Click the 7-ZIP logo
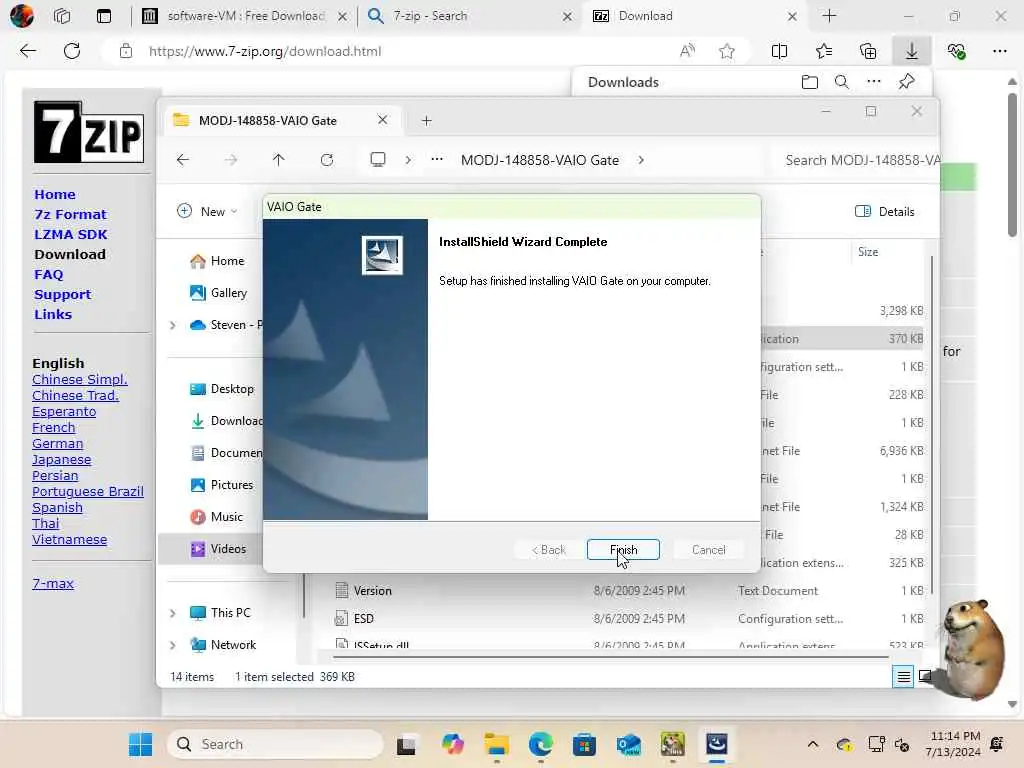Screen dimensions: 1024x768 (x=89, y=133)
